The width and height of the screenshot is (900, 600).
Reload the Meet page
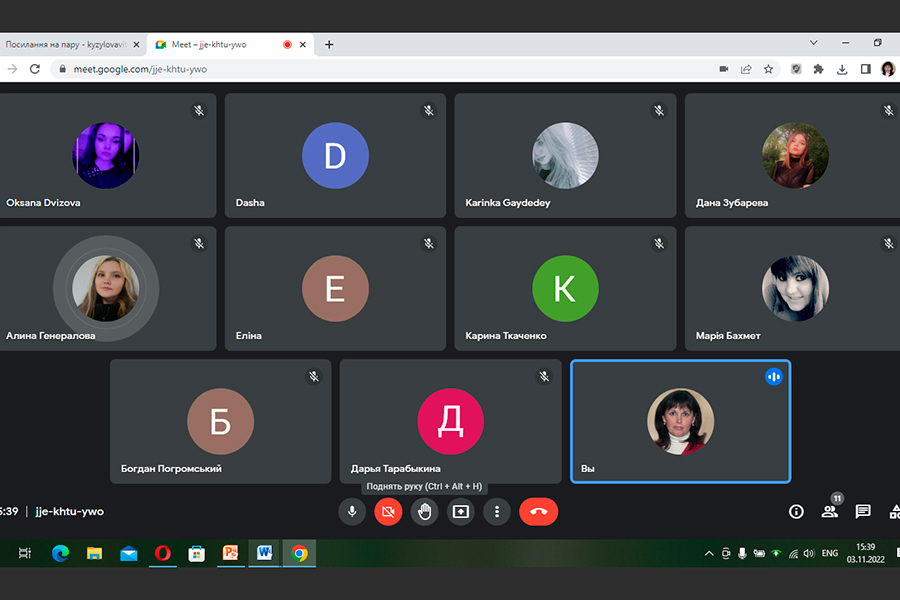click(35, 69)
